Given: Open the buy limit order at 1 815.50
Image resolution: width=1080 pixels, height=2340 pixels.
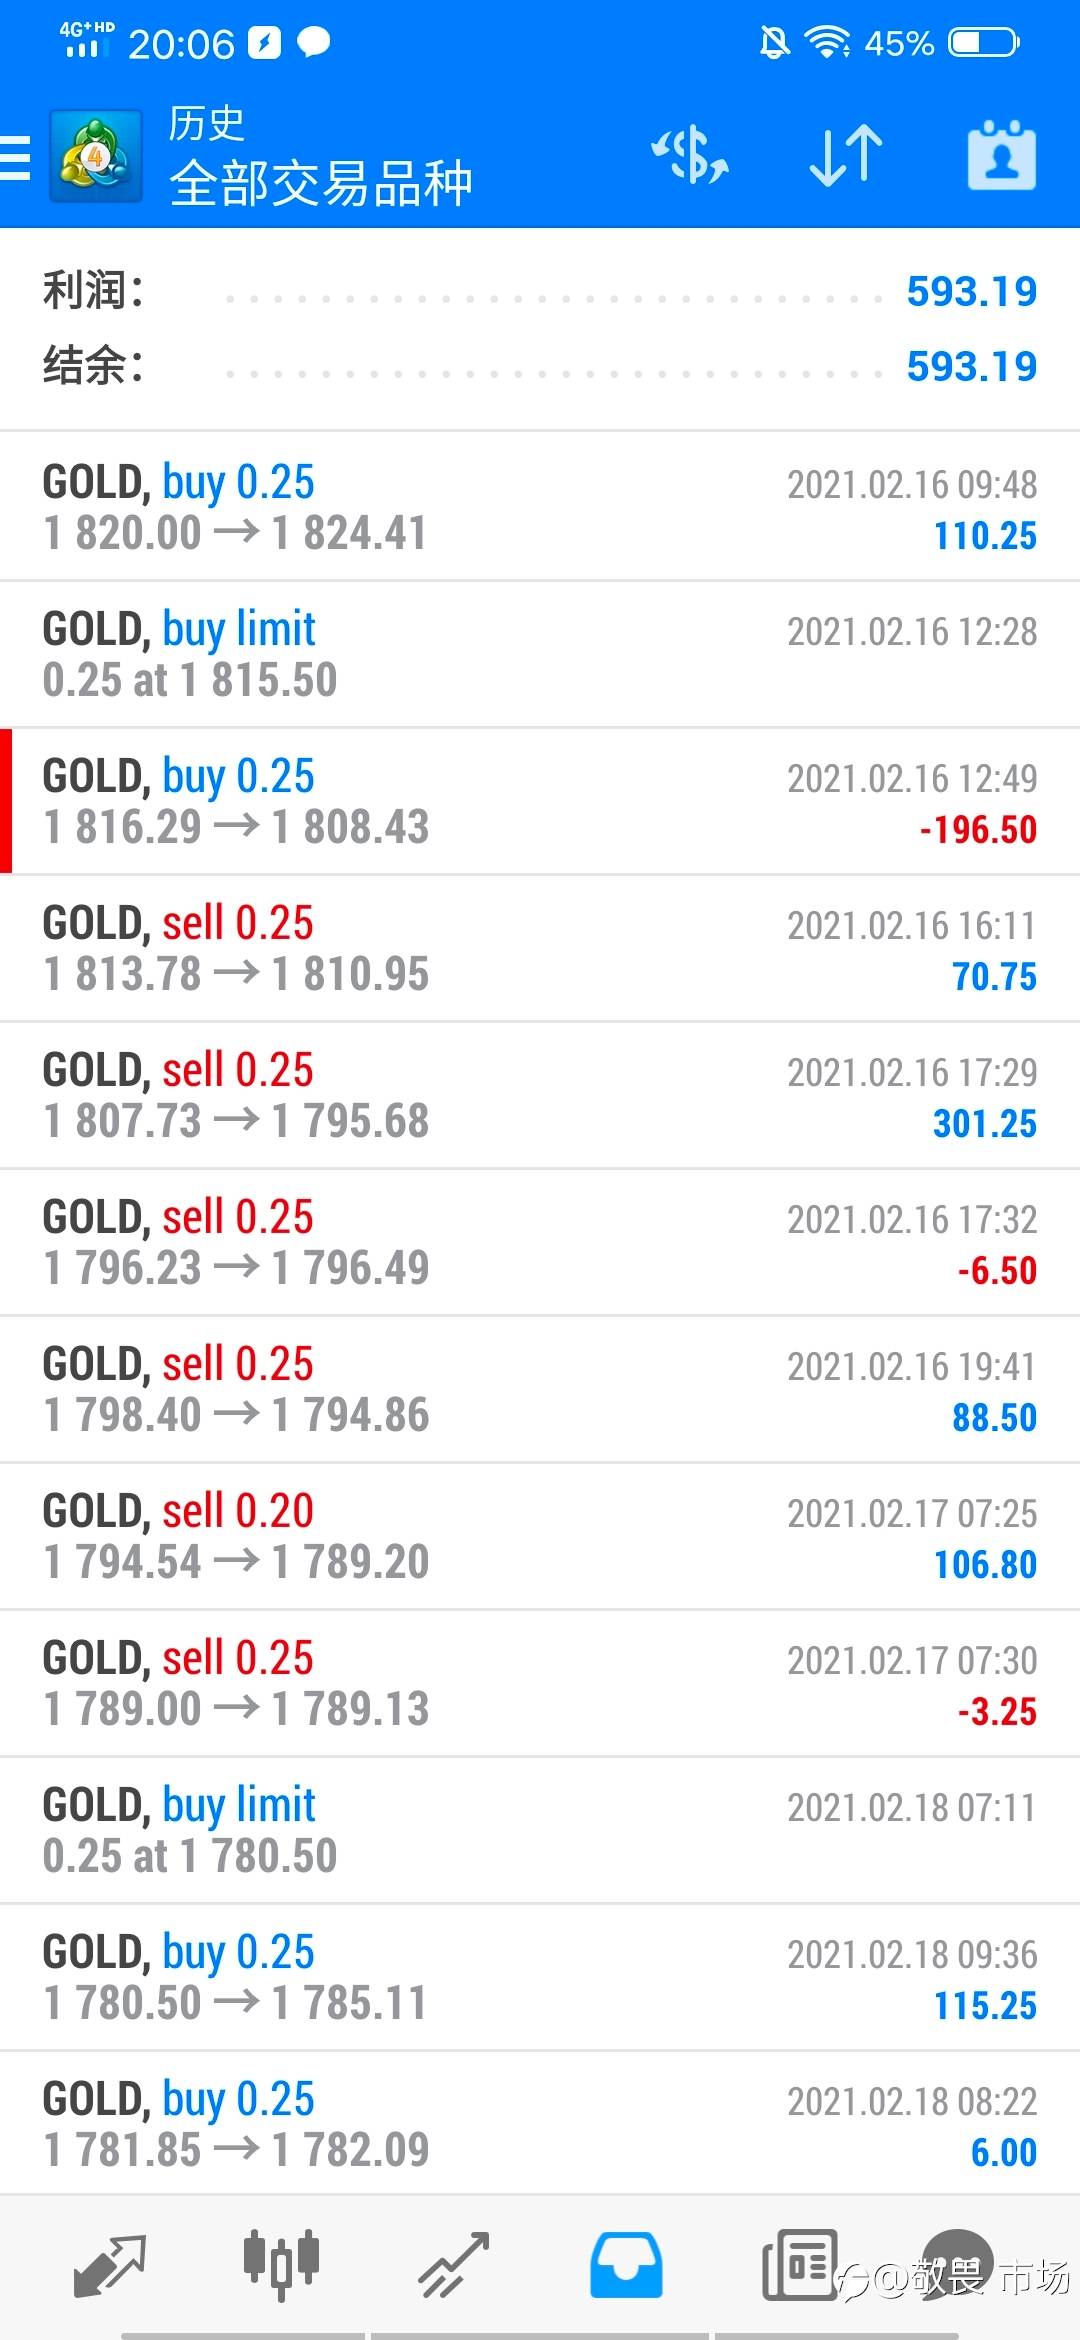Looking at the screenshot, I should click(x=540, y=654).
